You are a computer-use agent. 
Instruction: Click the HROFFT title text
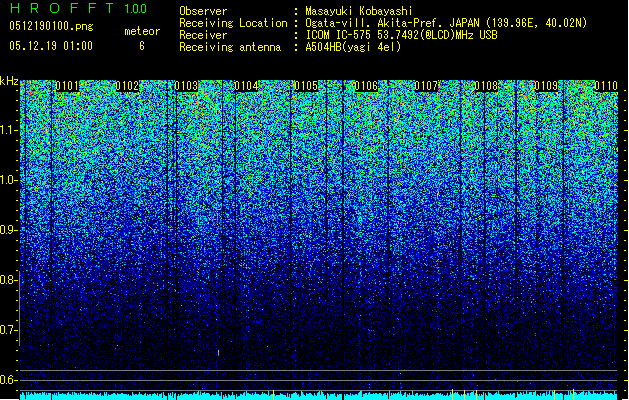pyautogui.click(x=62, y=8)
